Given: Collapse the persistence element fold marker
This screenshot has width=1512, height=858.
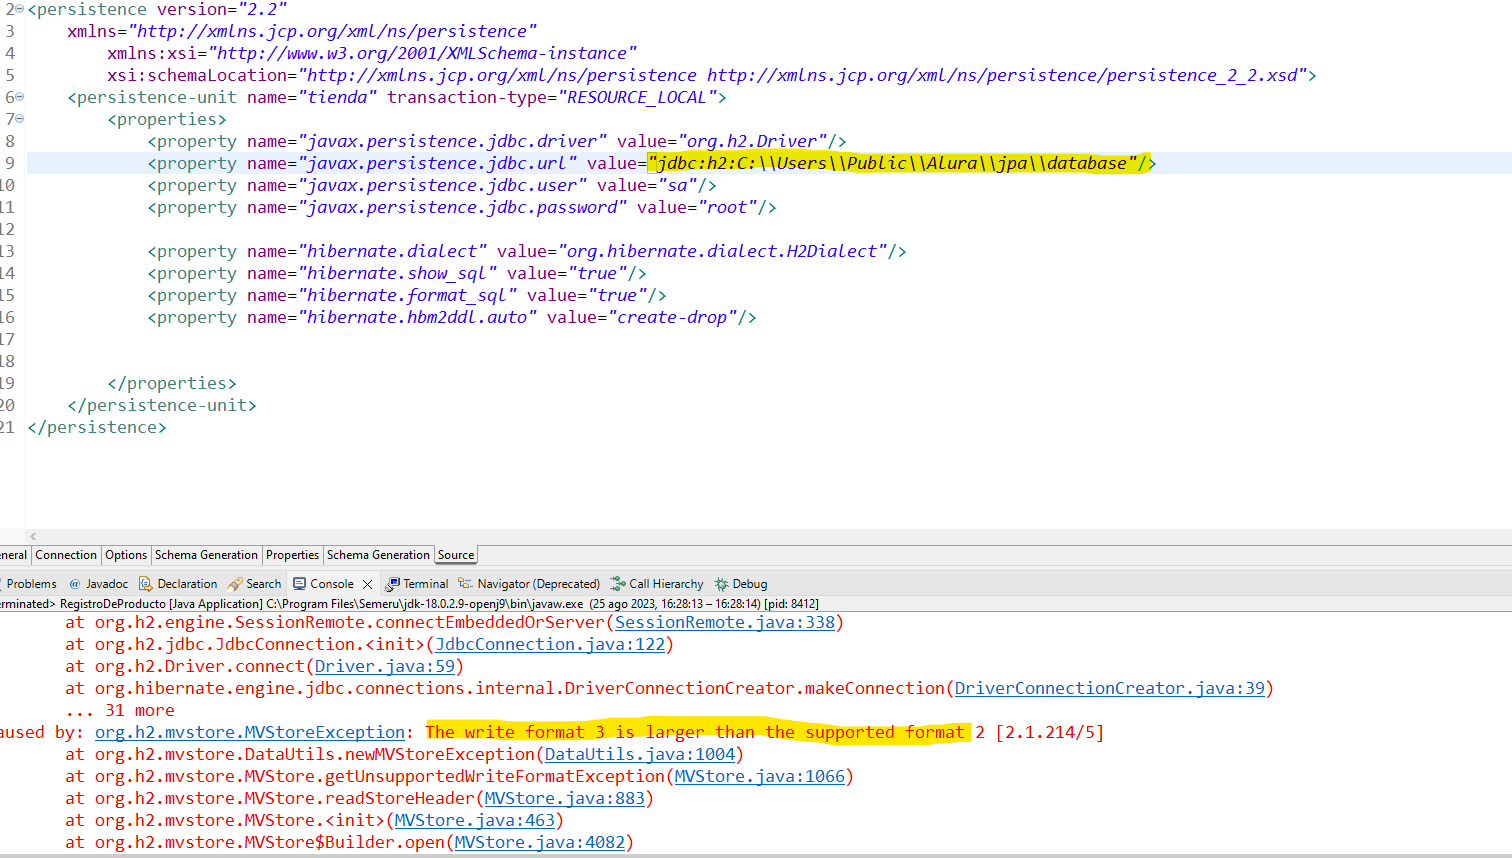Looking at the screenshot, I should [x=20, y=9].
